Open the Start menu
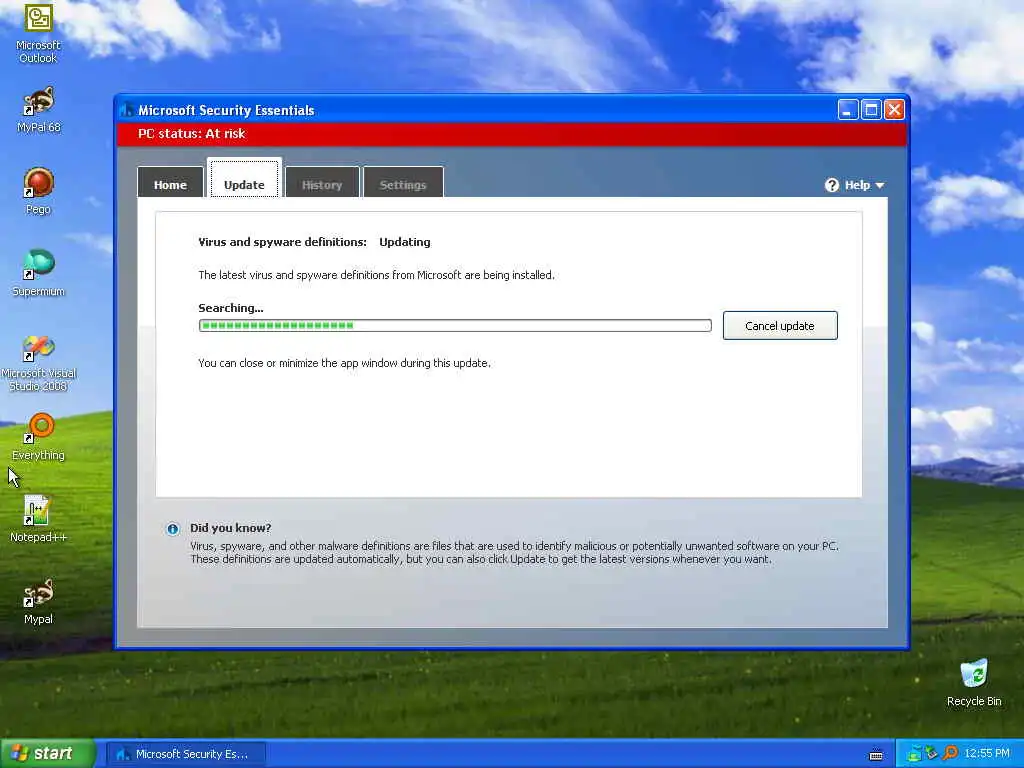The height and width of the screenshot is (768, 1024). click(x=48, y=754)
